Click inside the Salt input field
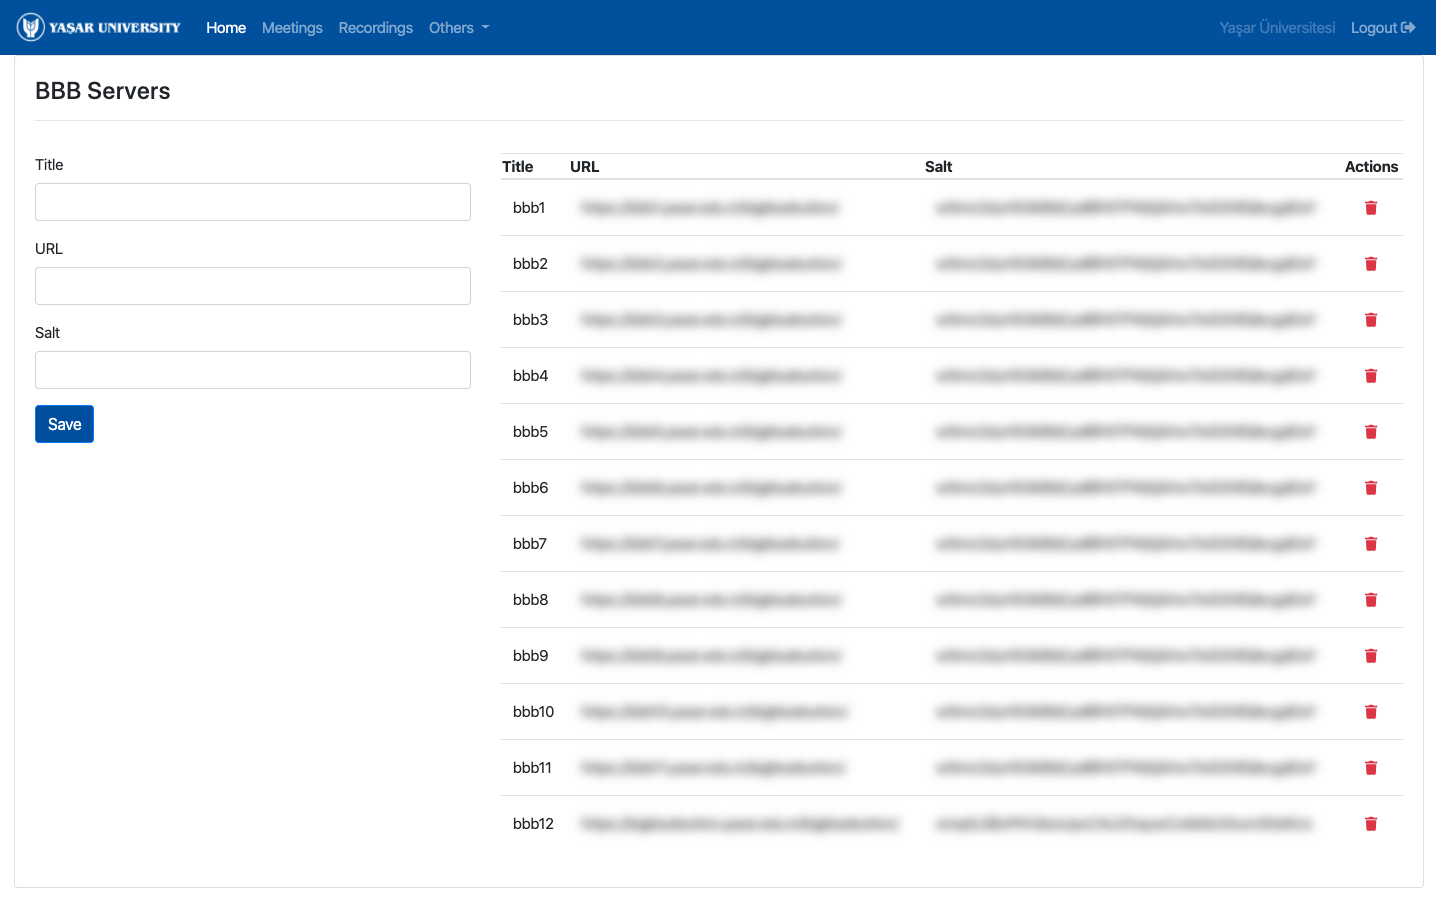 [252, 370]
